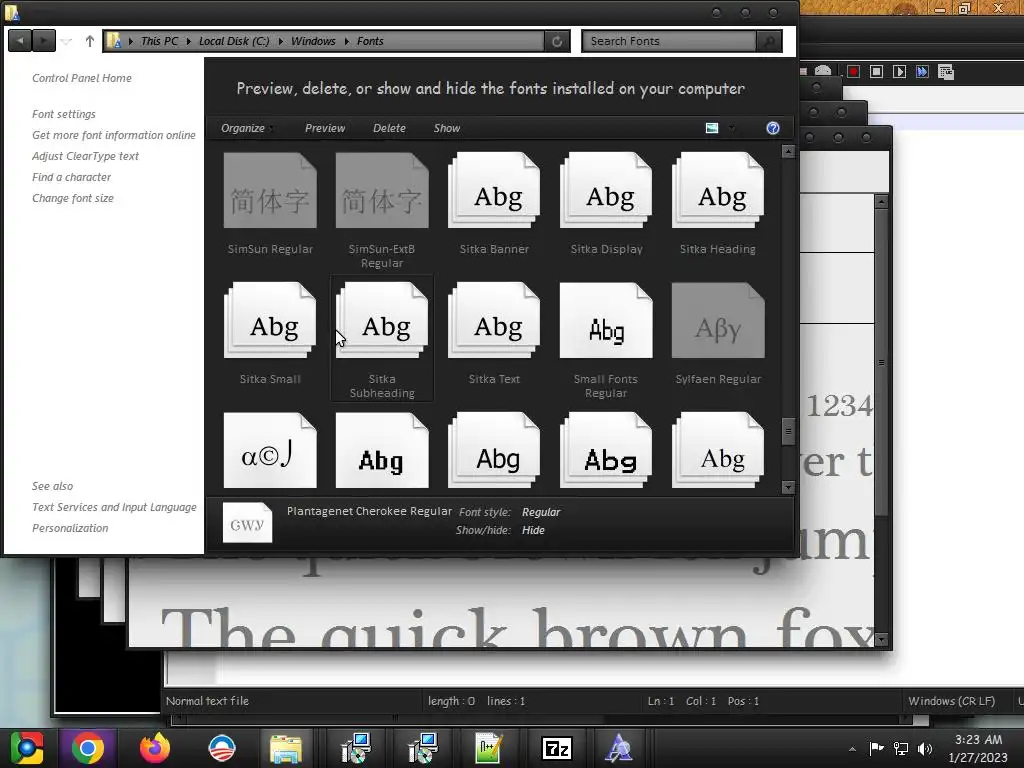The width and height of the screenshot is (1024, 768).
Task: Select the Sitka Heading font family
Action: click(718, 204)
